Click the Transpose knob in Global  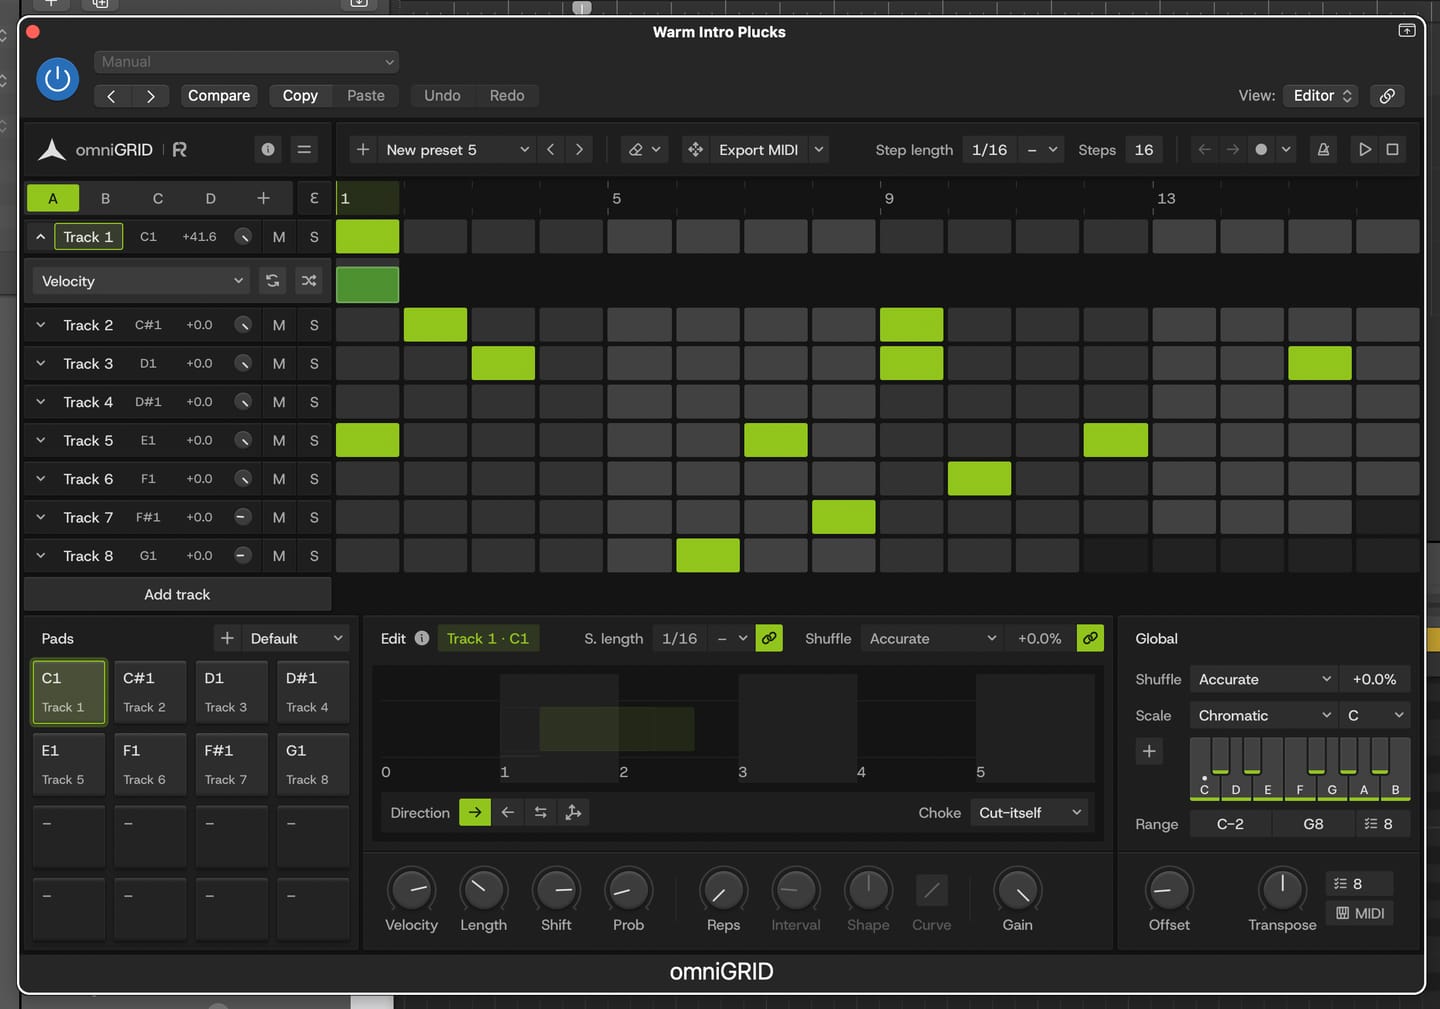pyautogui.click(x=1282, y=890)
